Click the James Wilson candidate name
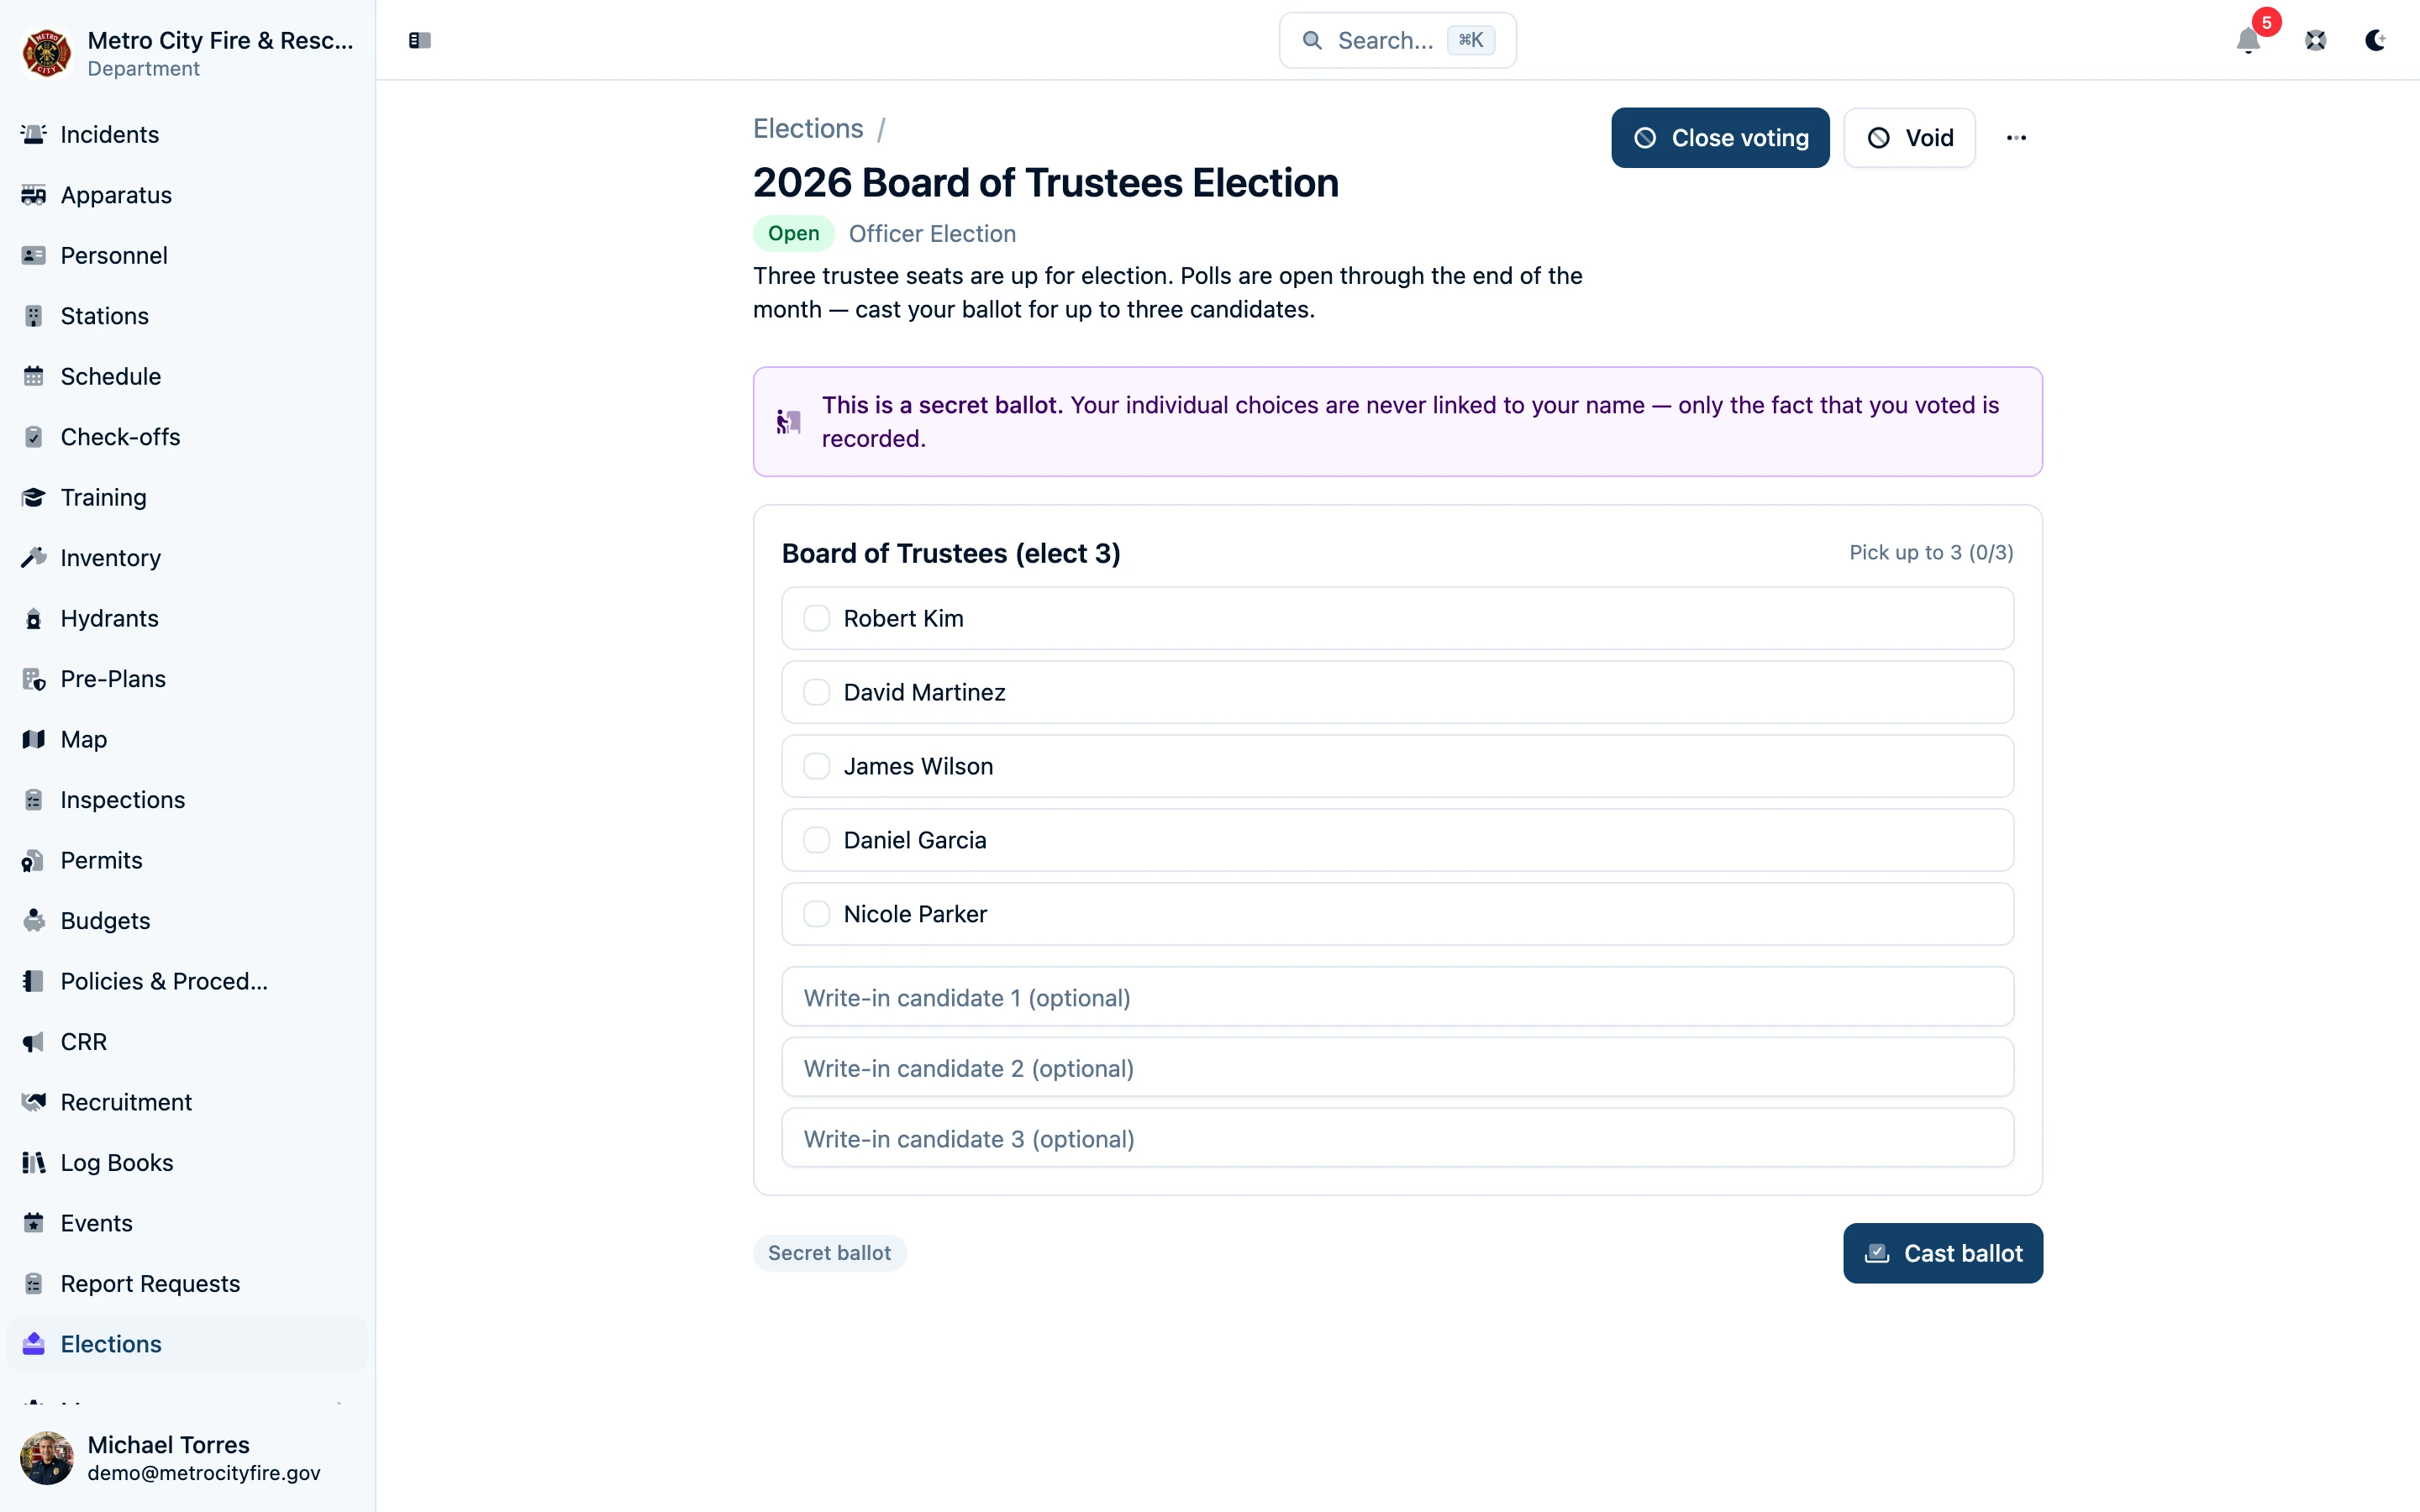2420x1512 pixels. pyautogui.click(x=918, y=766)
